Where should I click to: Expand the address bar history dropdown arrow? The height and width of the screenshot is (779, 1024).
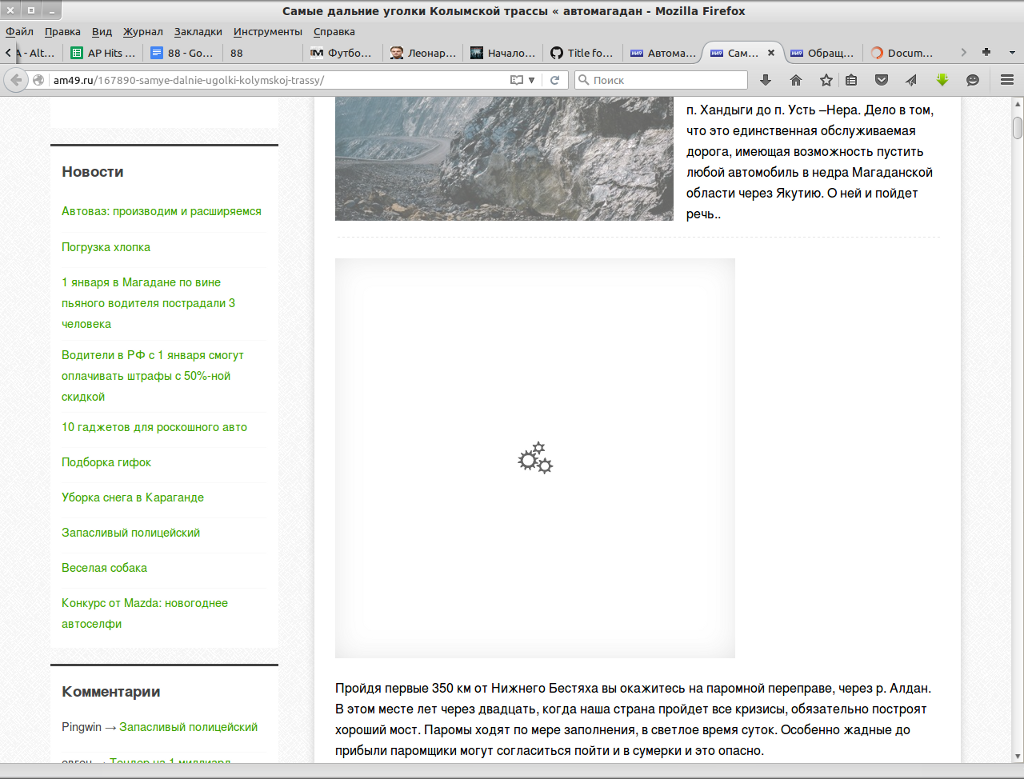coord(532,80)
